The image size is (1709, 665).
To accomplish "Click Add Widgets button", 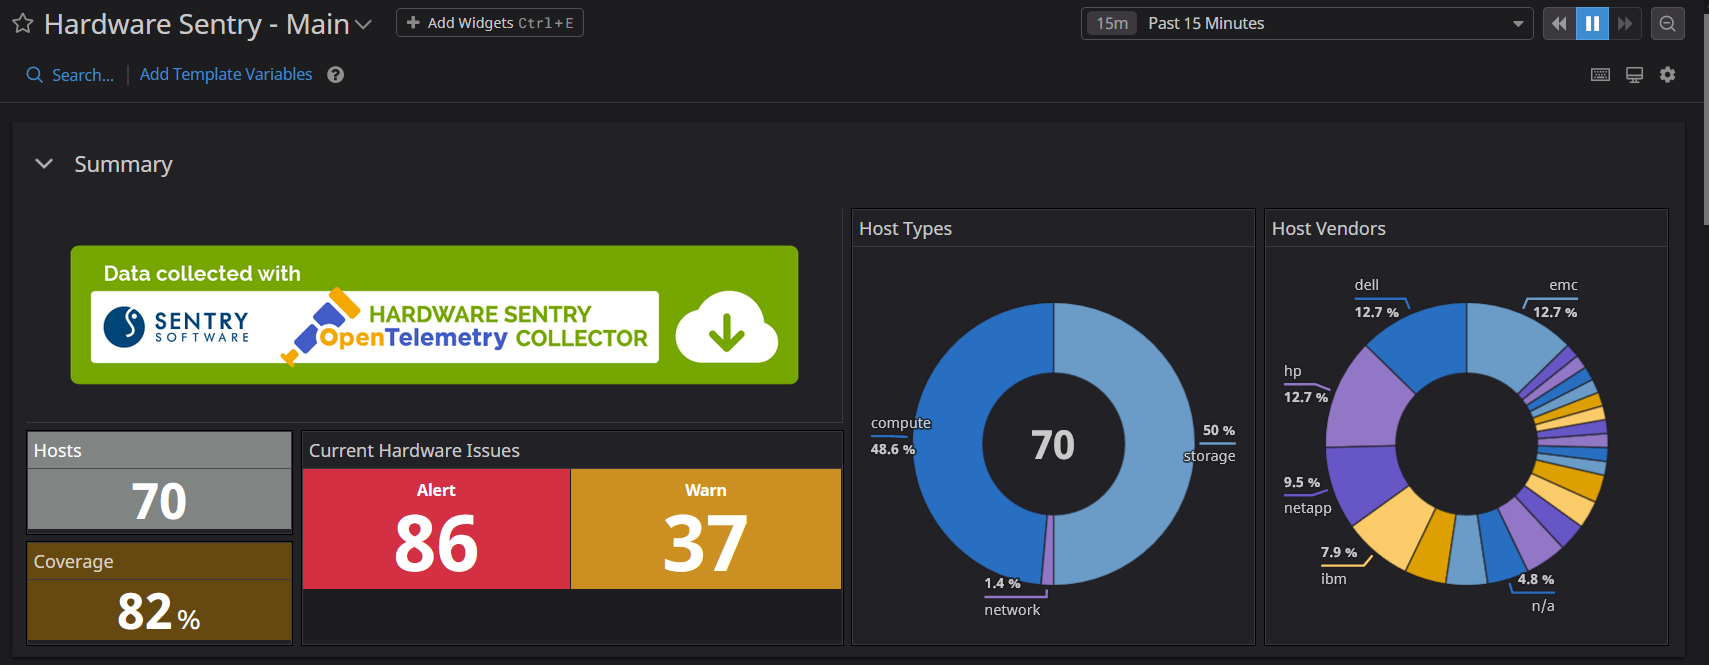I will click(490, 23).
